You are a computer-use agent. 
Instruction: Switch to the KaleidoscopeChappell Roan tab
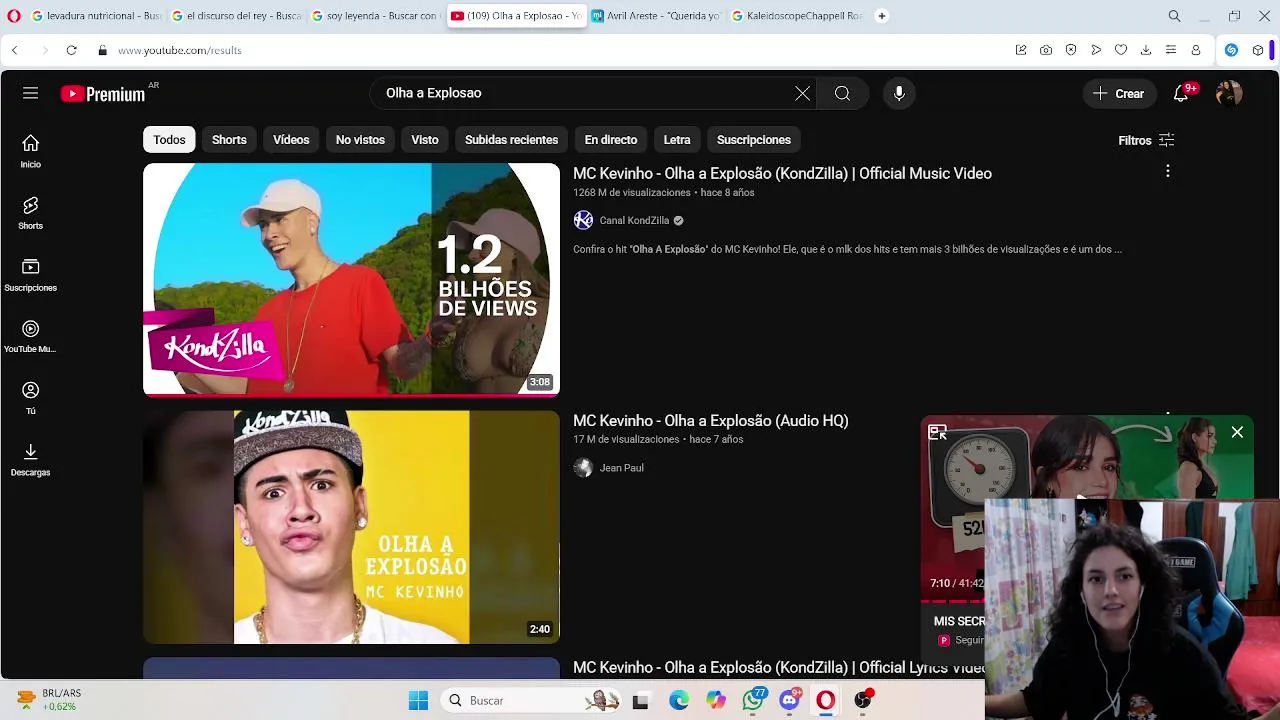point(796,16)
